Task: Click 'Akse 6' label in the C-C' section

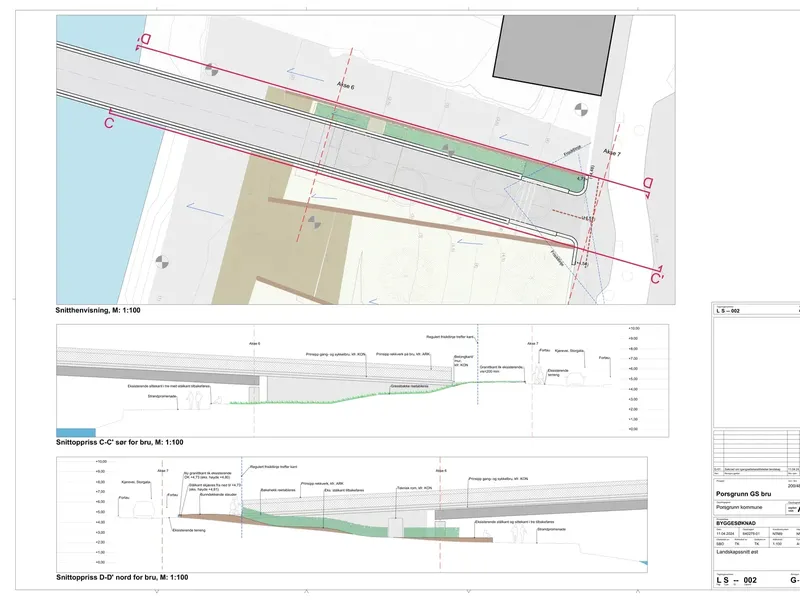Action: 255,344
